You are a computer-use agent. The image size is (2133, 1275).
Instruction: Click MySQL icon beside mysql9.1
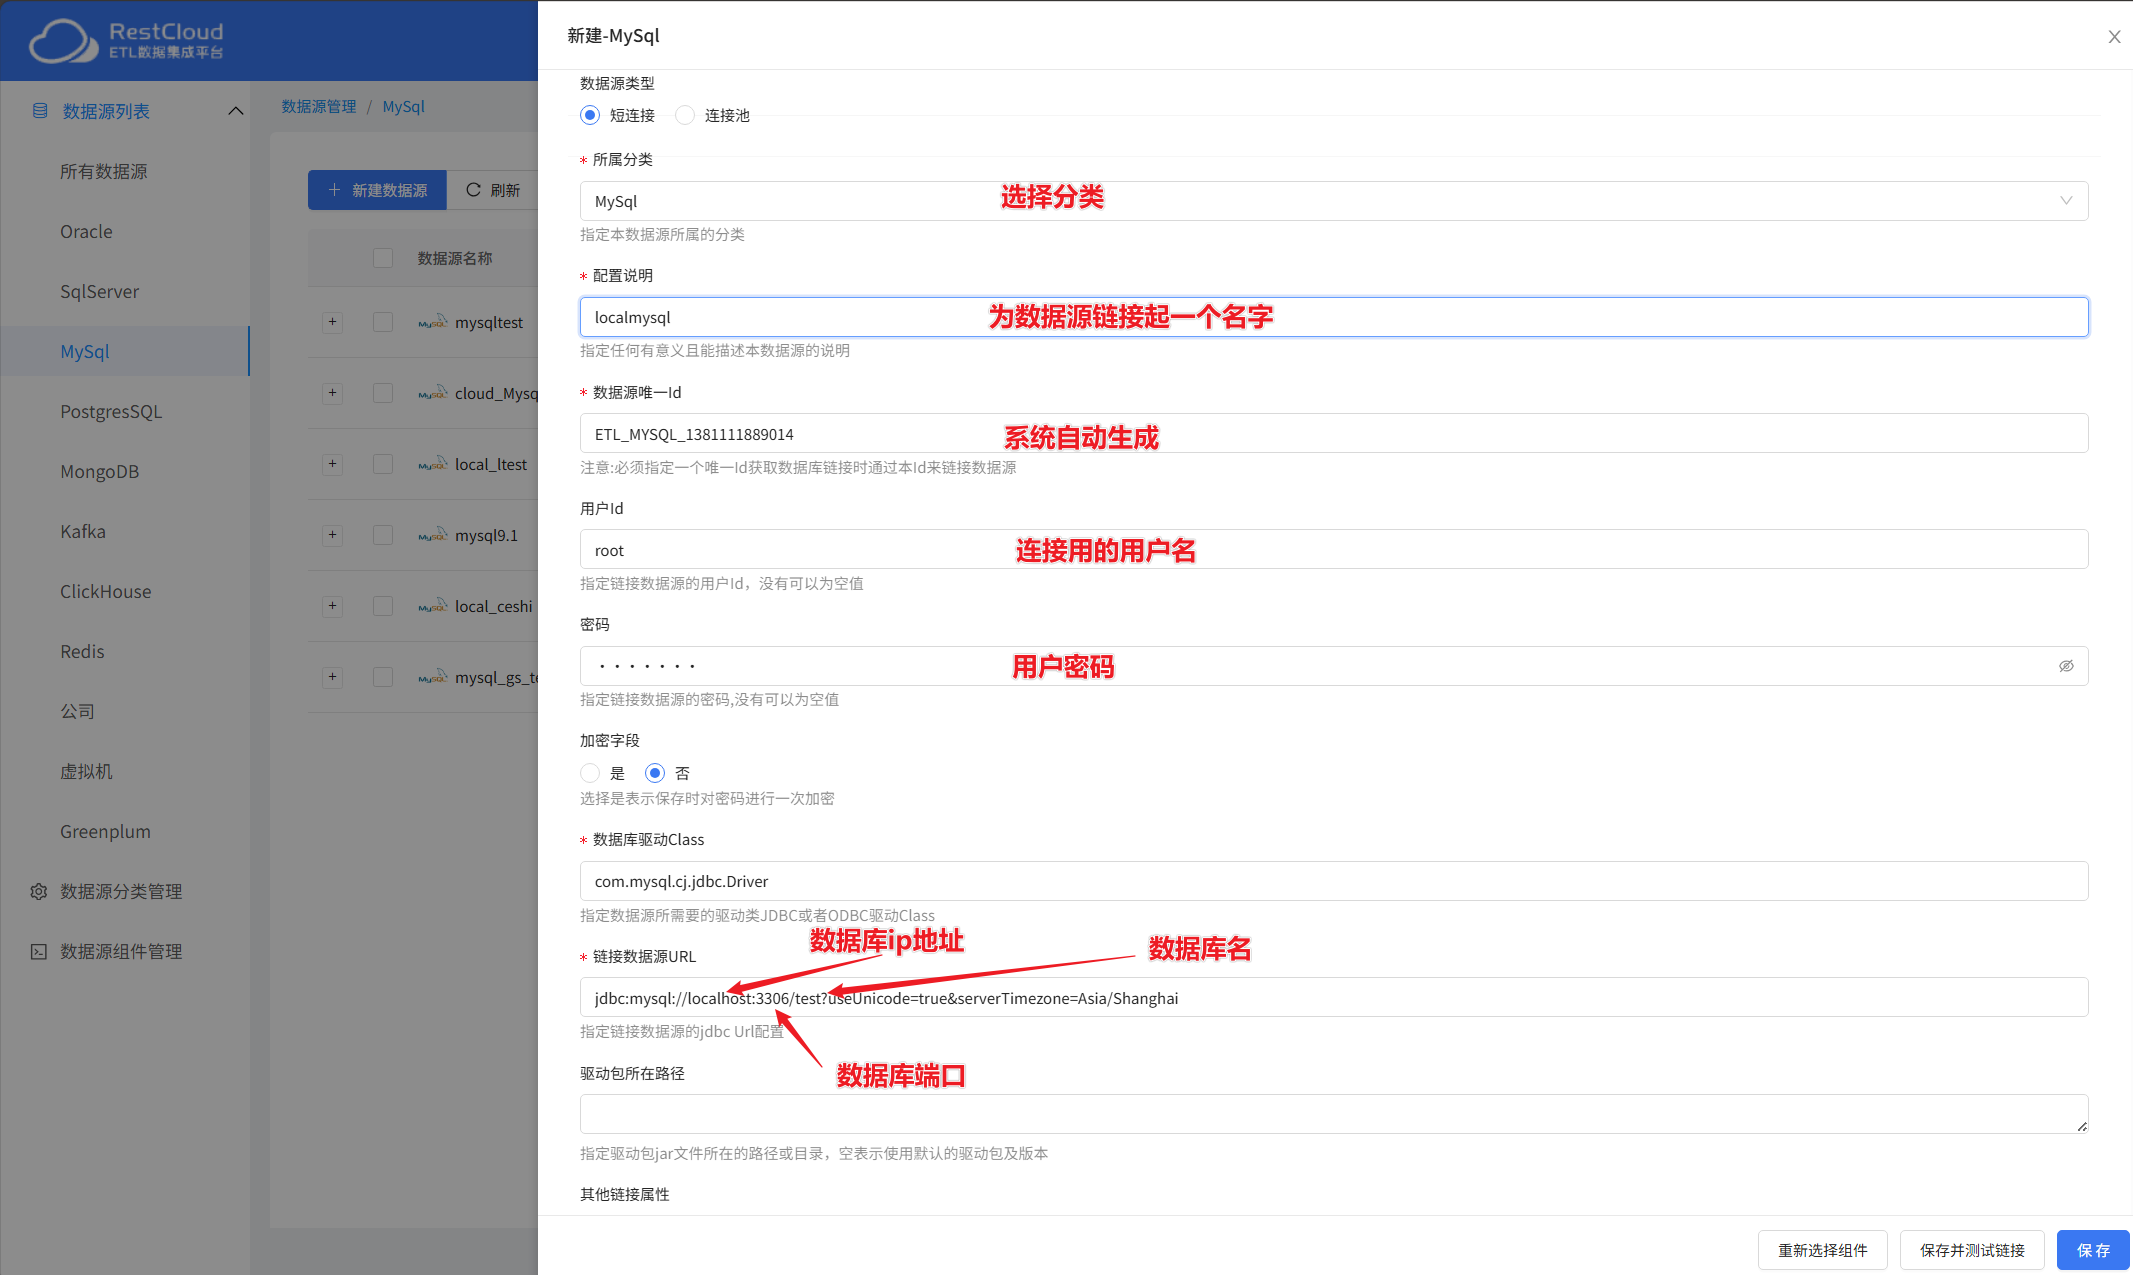[x=433, y=535]
